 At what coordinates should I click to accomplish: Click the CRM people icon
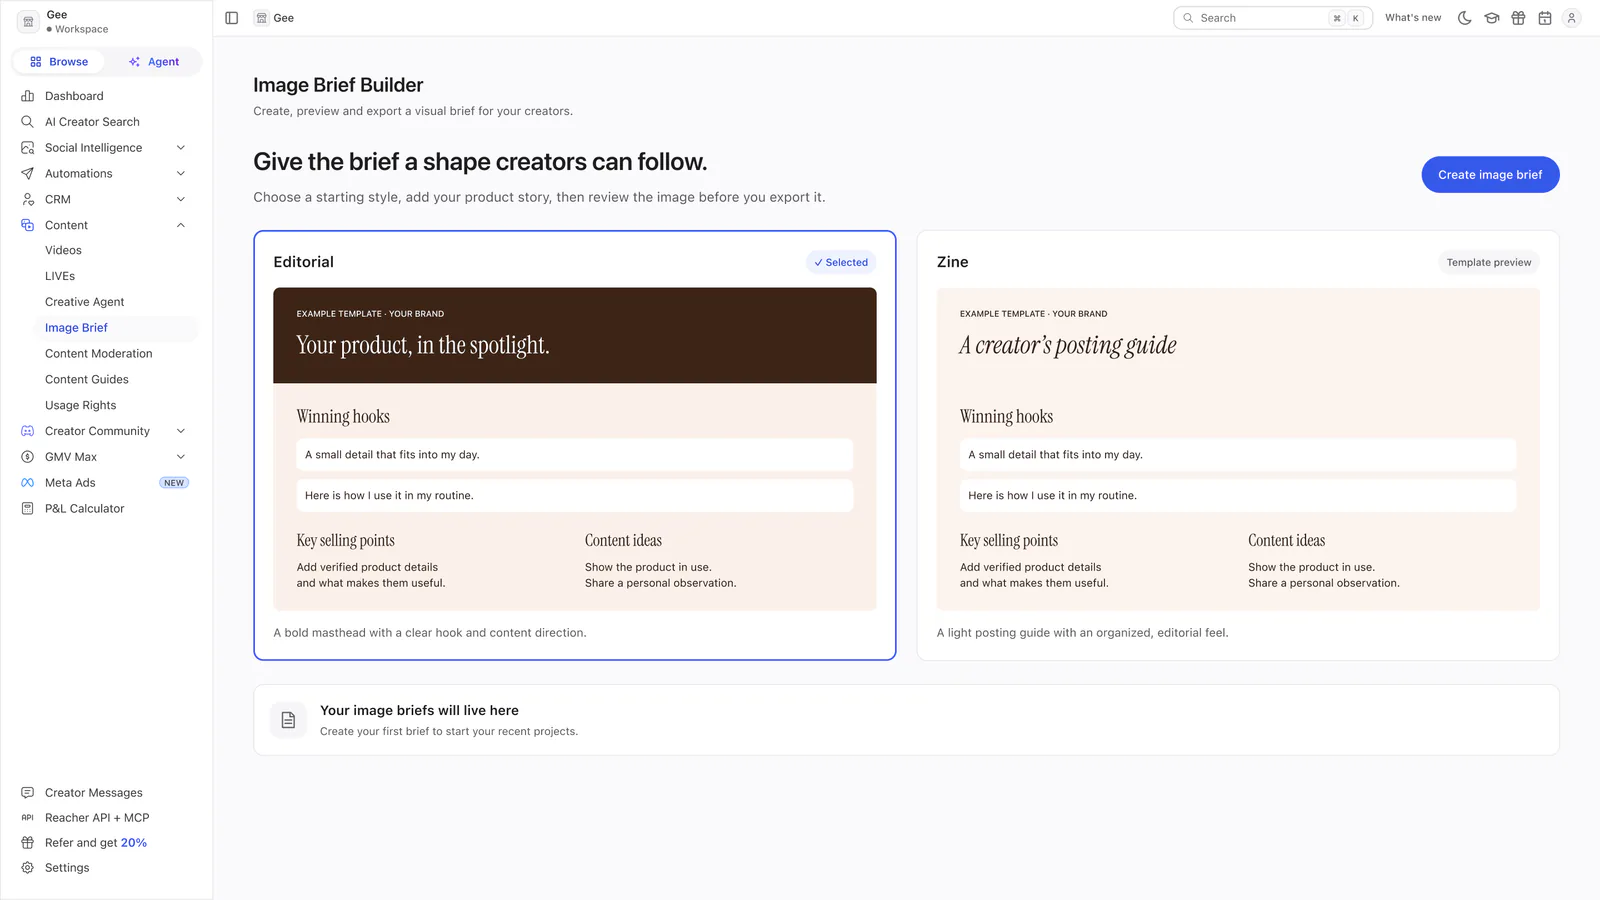pyautogui.click(x=28, y=199)
